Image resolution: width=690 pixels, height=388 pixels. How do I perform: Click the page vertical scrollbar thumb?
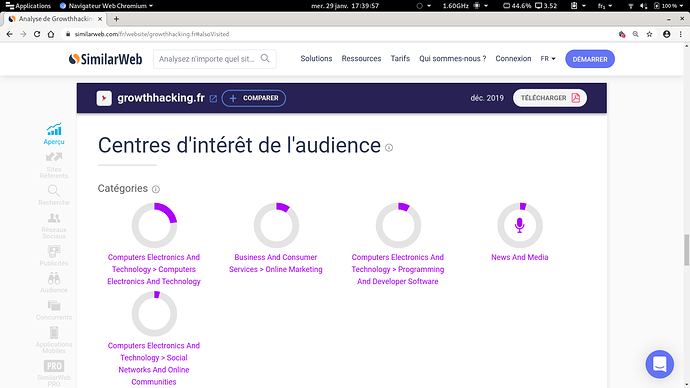[x=686, y=250]
